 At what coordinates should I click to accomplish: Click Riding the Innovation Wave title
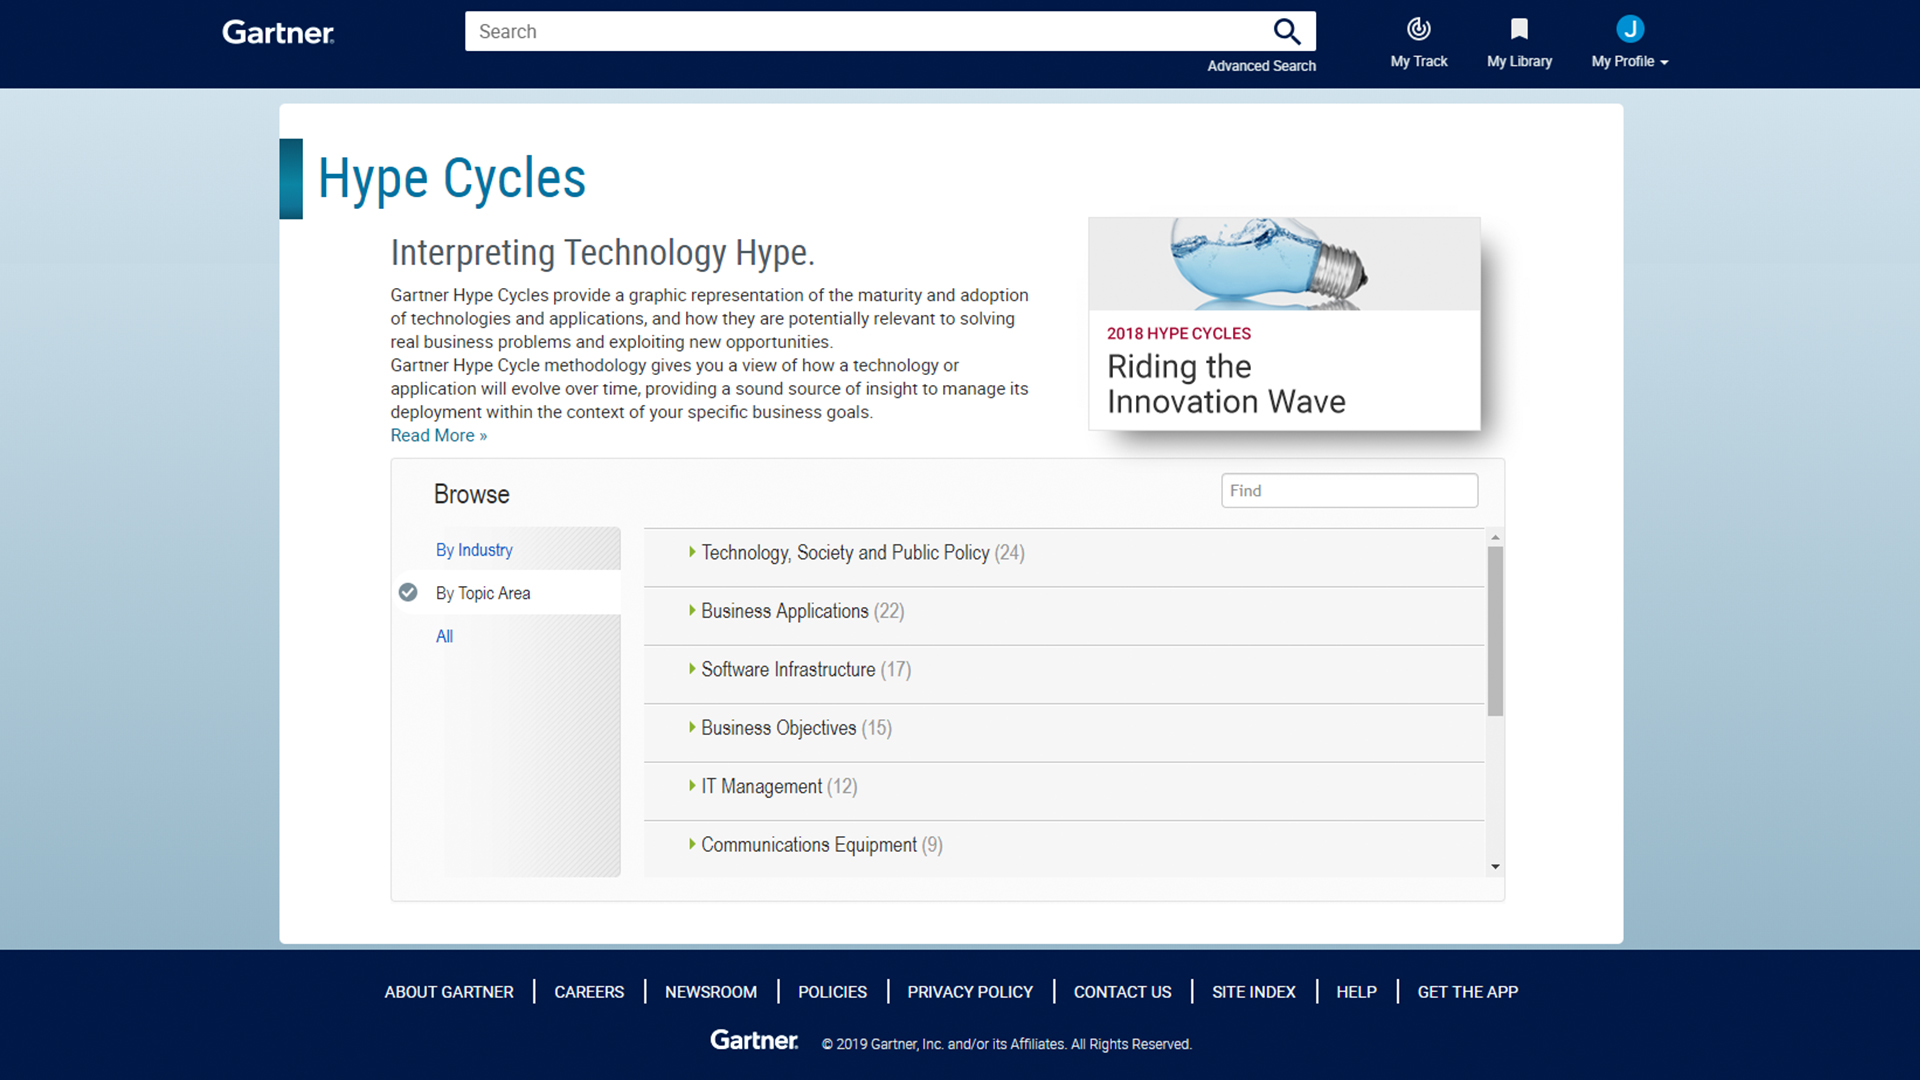point(1226,384)
